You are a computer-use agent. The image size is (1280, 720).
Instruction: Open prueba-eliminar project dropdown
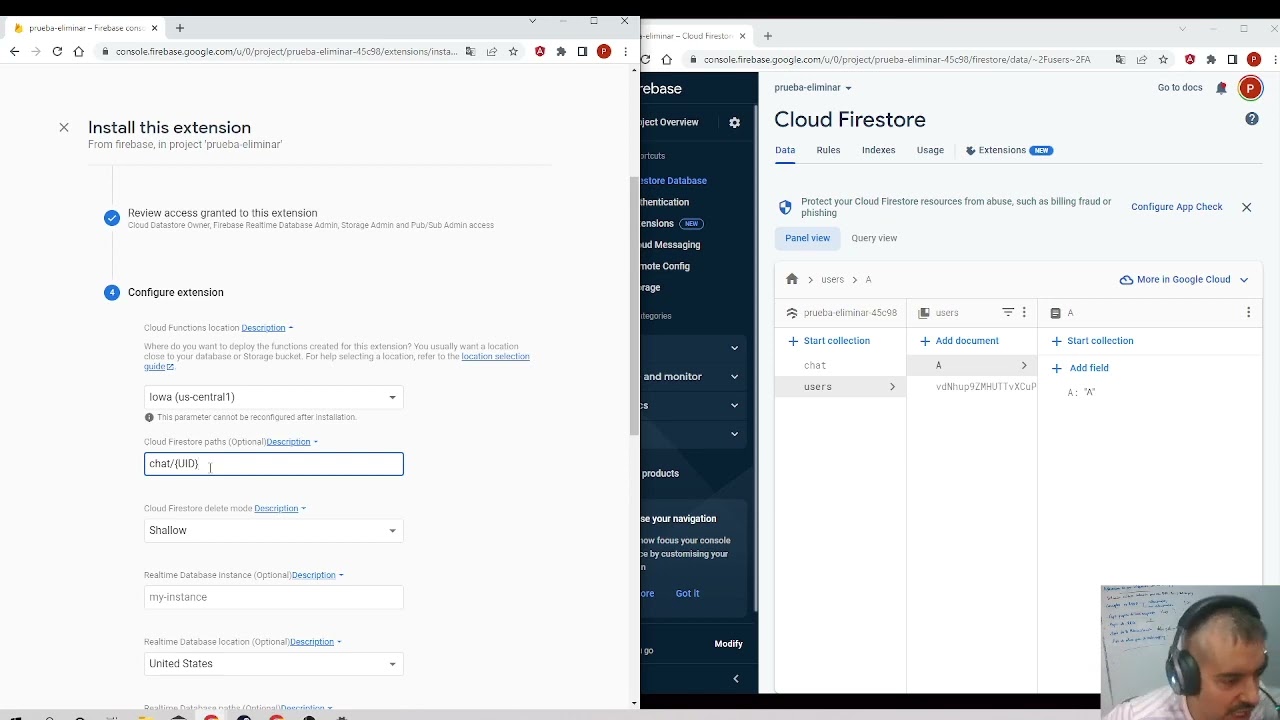click(x=813, y=88)
